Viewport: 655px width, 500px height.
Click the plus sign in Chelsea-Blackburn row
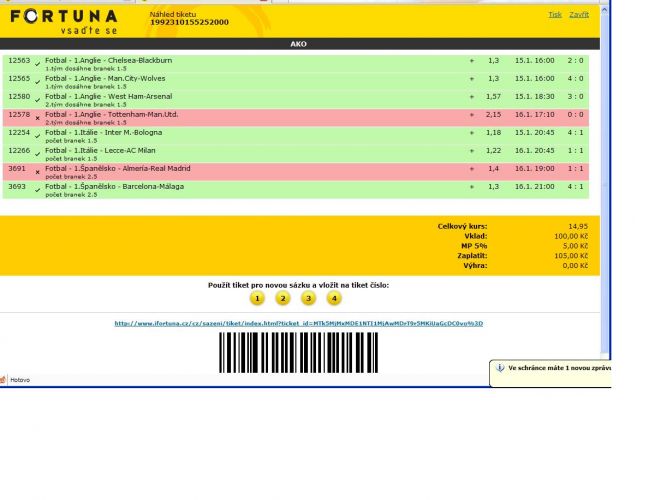coord(472,61)
